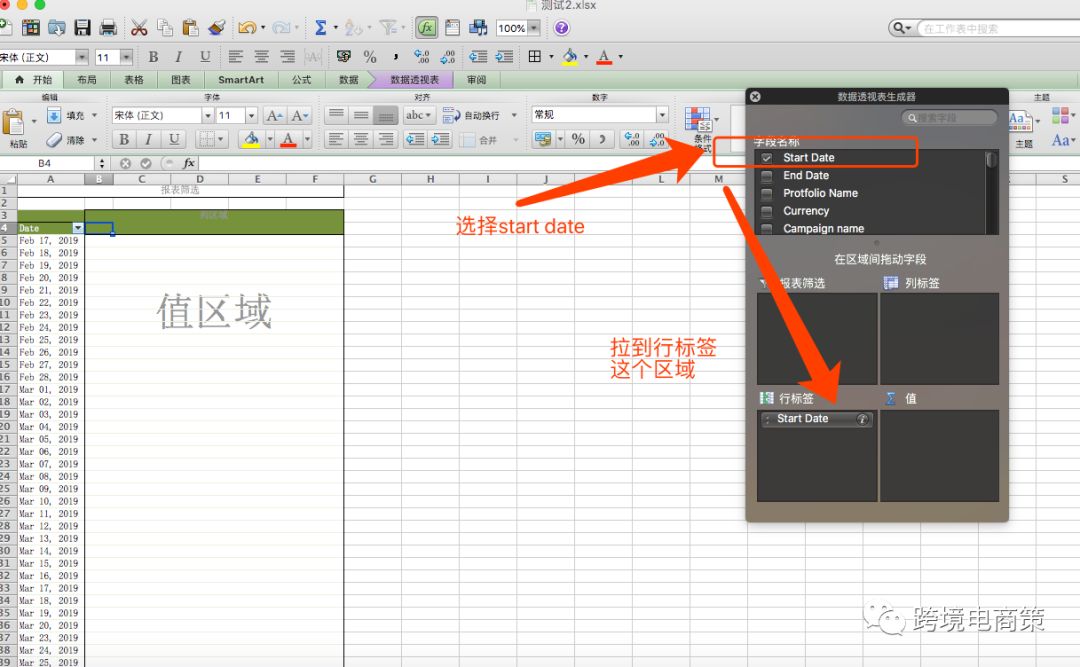Click the Media Browser icon beside zoom box
Viewport: 1080px width, 667px height.
pos(478,28)
